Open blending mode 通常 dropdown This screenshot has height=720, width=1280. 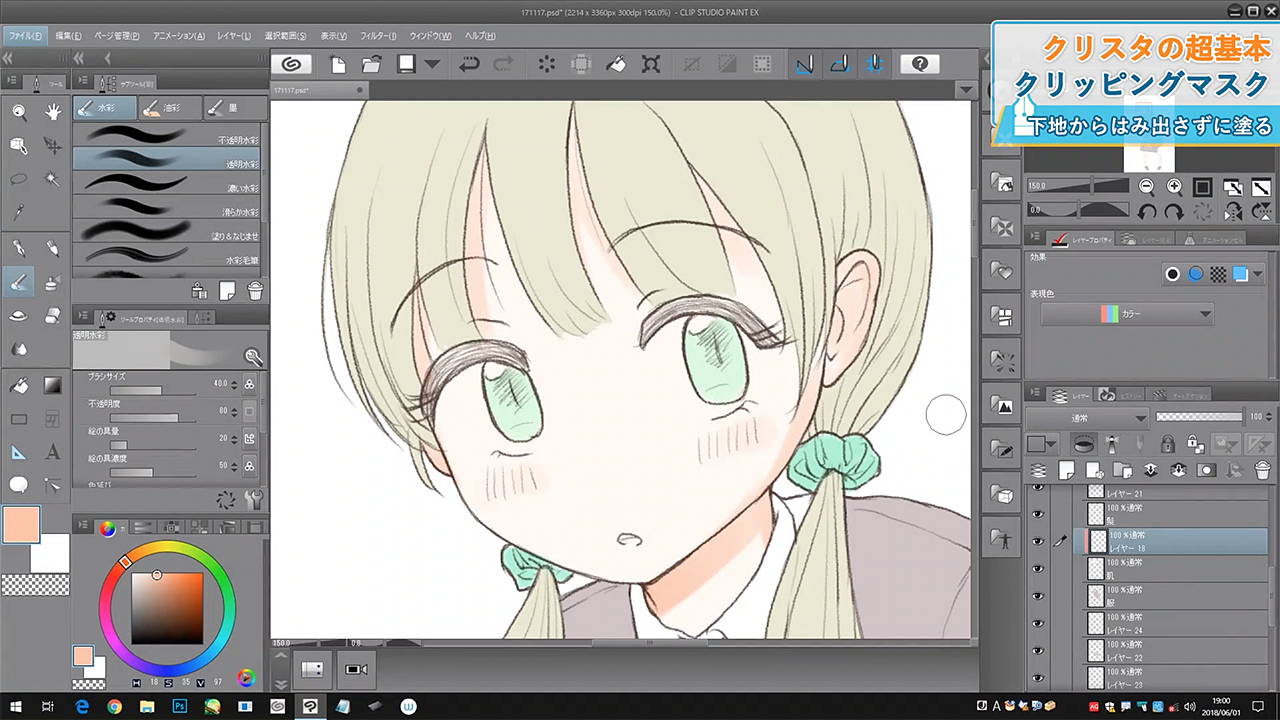click(x=1088, y=417)
